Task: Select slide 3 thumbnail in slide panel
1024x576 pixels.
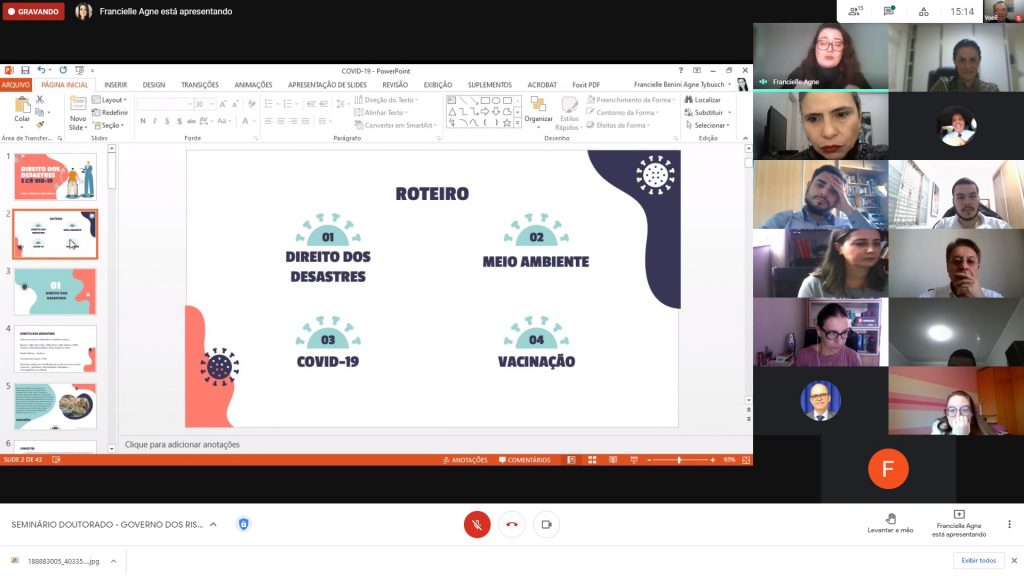Action: coord(56,291)
